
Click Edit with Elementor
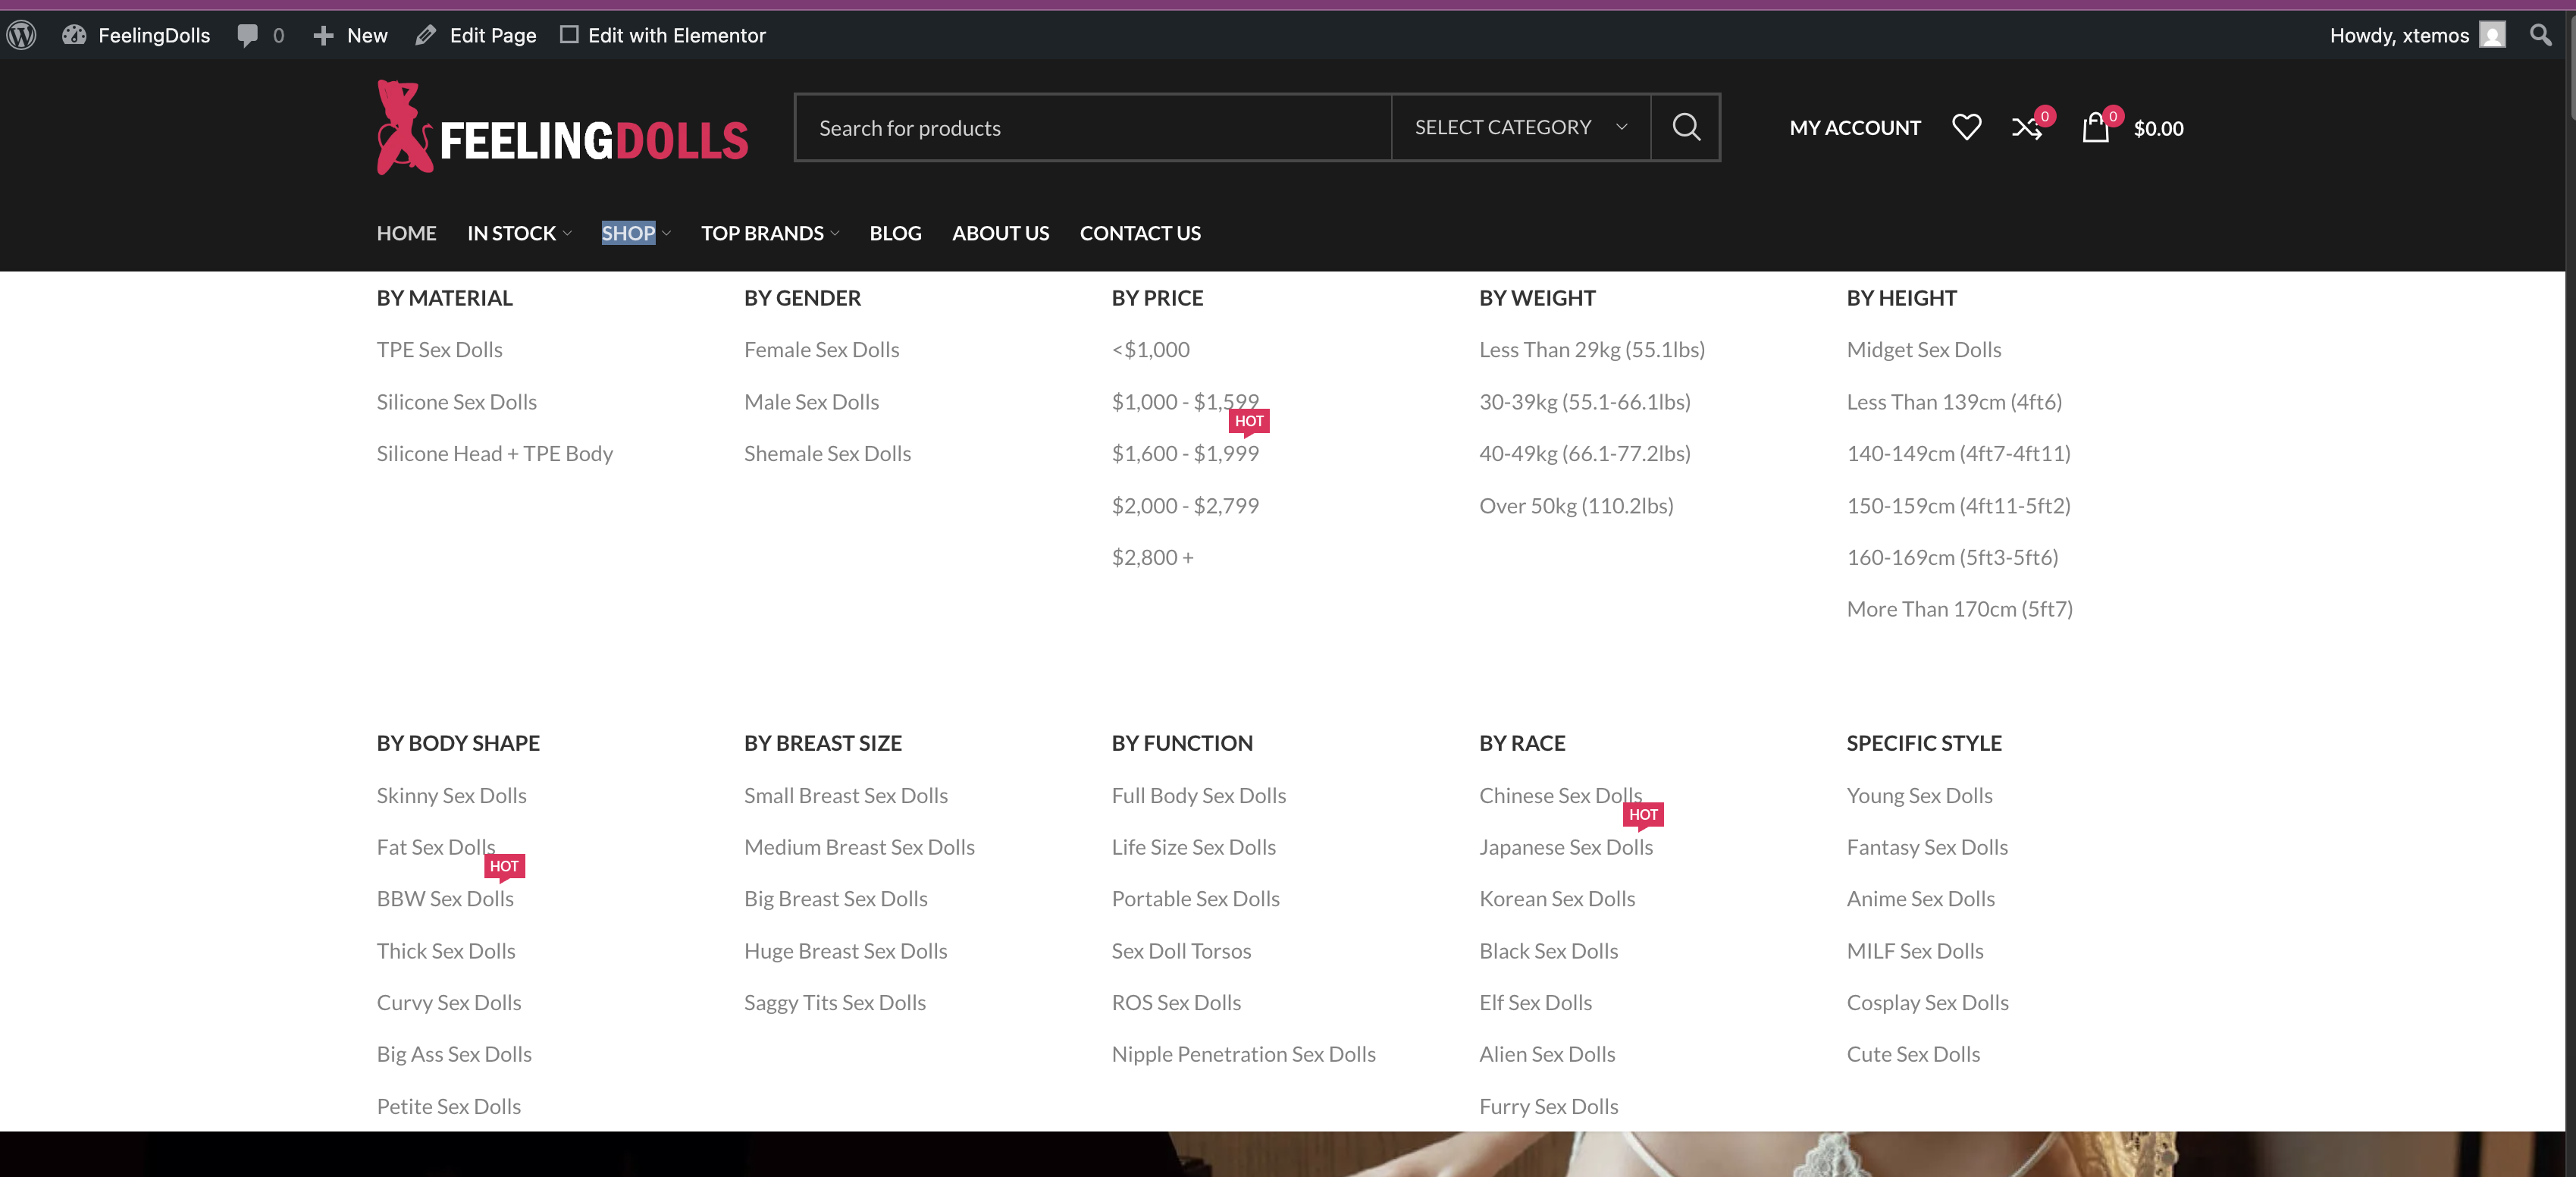click(x=663, y=35)
